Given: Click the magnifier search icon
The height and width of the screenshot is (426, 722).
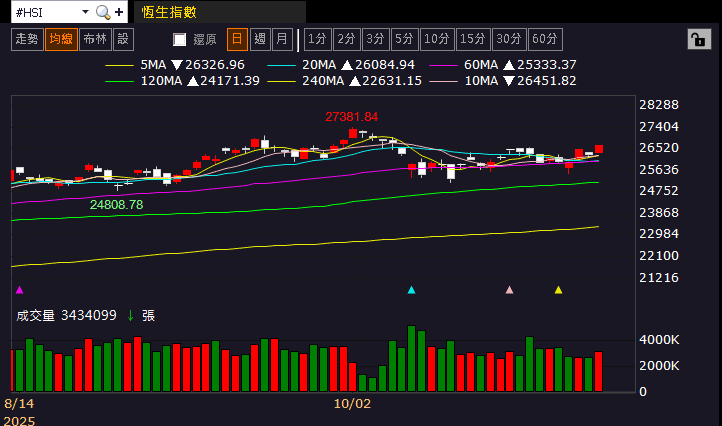Looking at the screenshot, I should (103, 12).
